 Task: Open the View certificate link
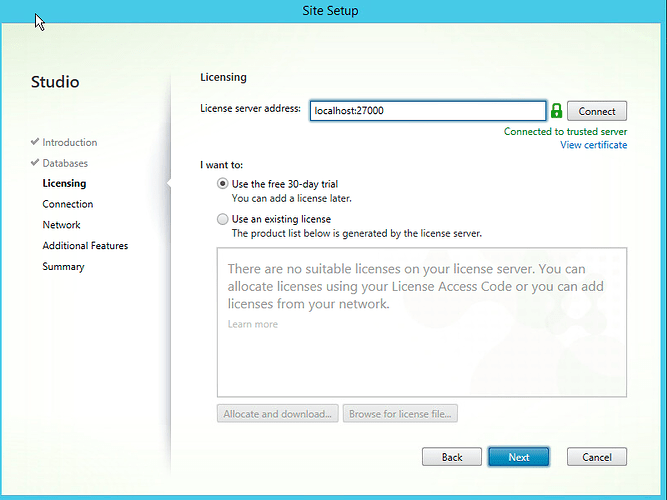point(593,145)
